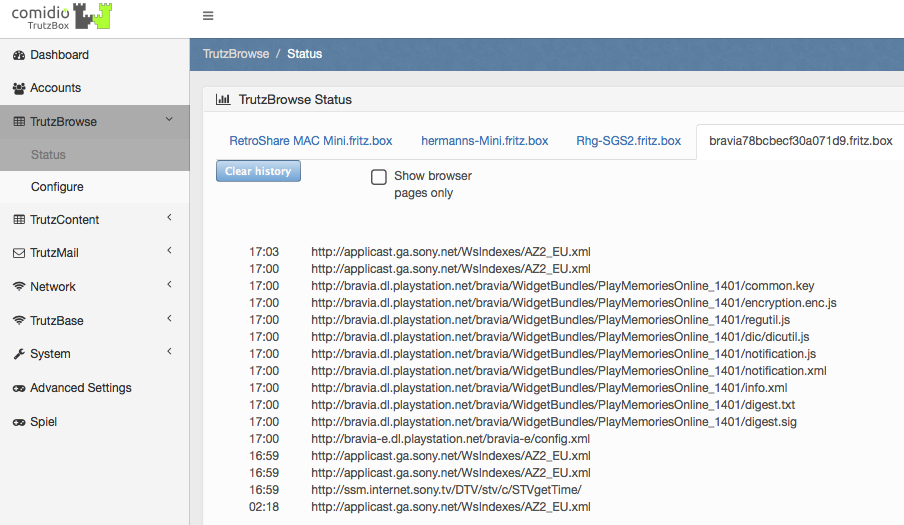Click the encryption.enc.js URL entry
904x525 pixels.
pyautogui.click(x=574, y=303)
